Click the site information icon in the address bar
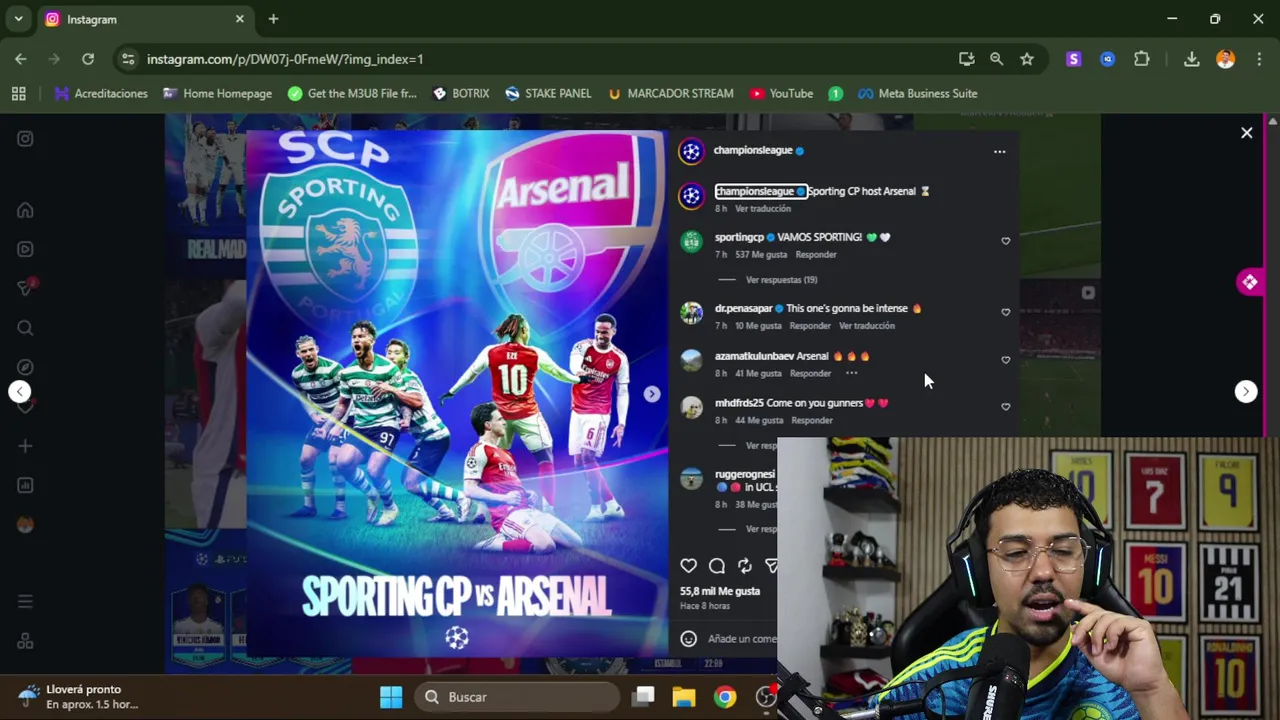This screenshot has width=1280, height=720. point(128,59)
